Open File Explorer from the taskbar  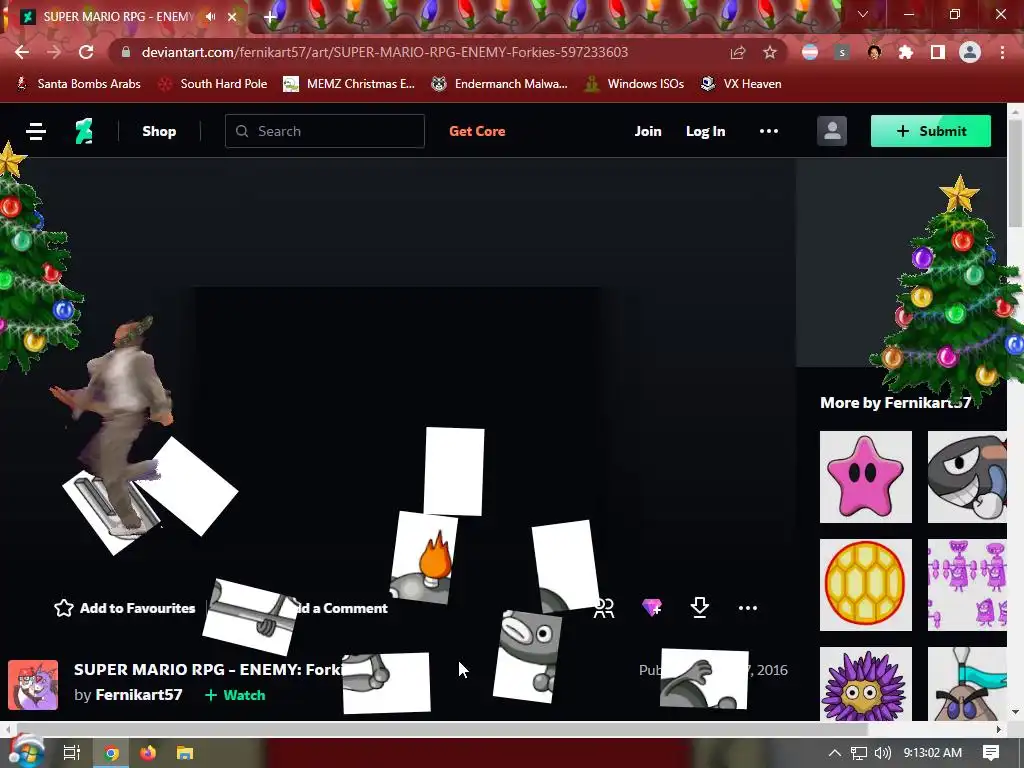pyautogui.click(x=185, y=753)
